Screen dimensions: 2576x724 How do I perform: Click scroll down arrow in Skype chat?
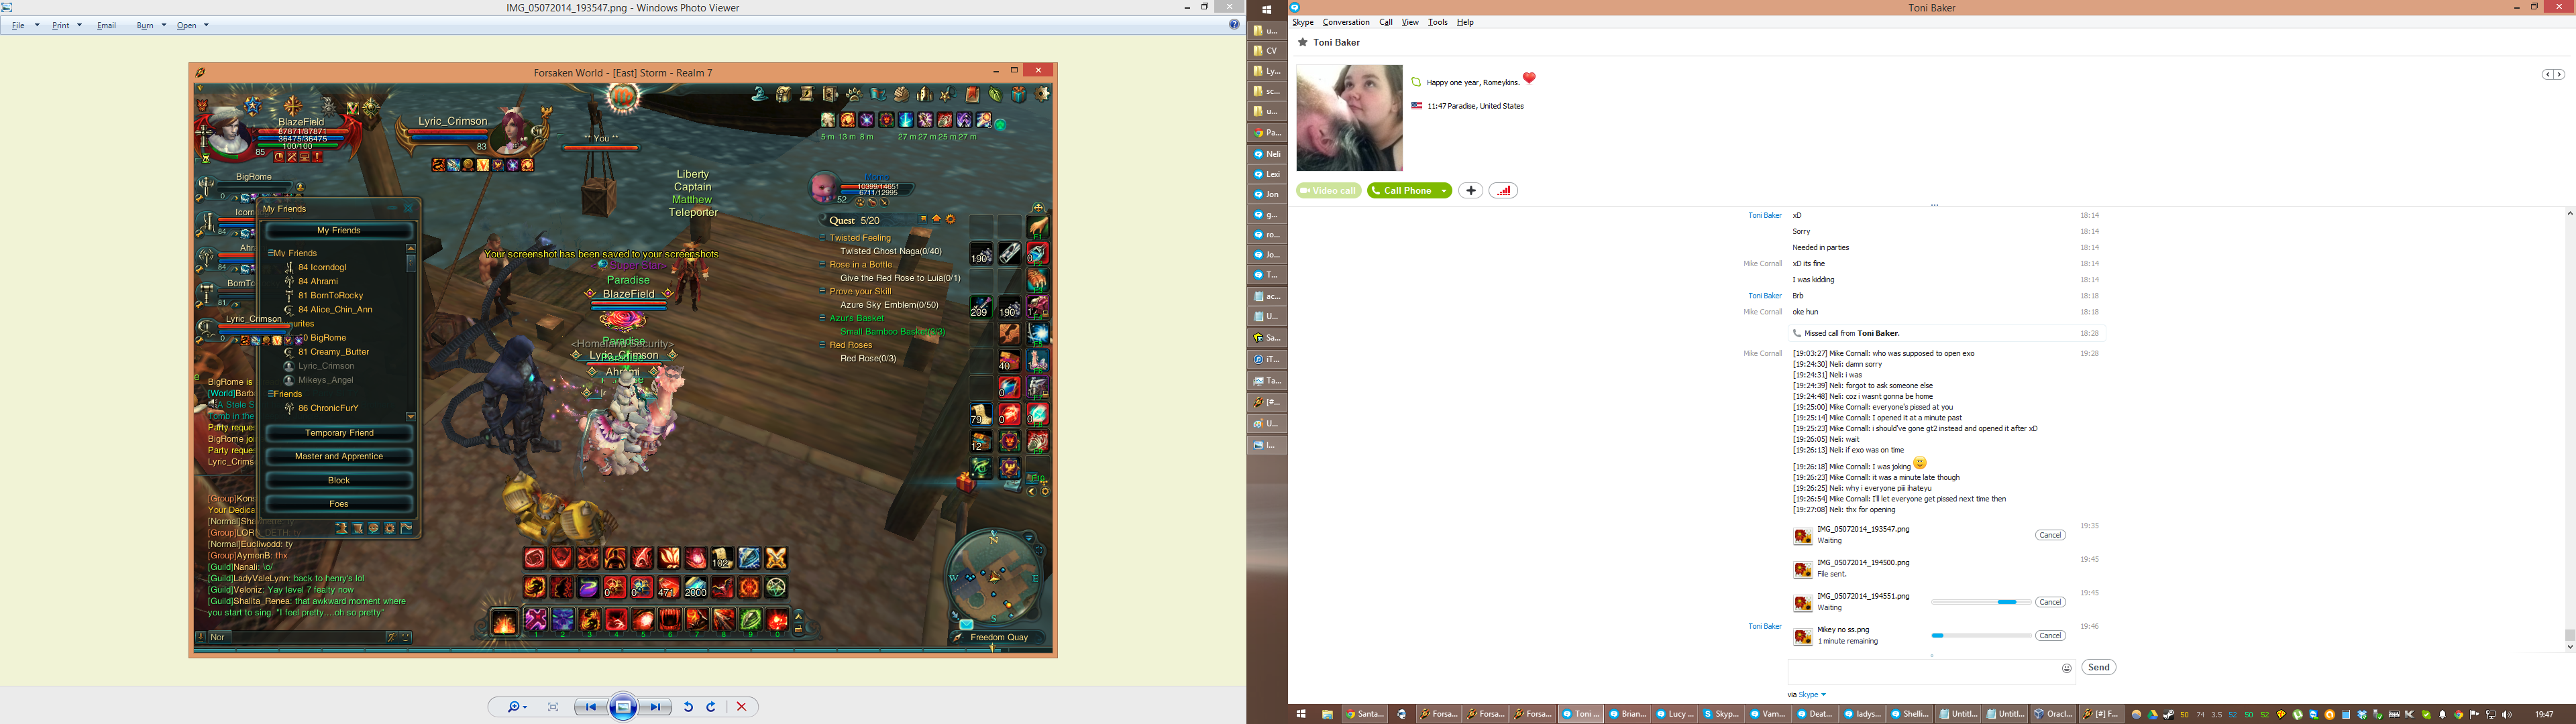click(x=2570, y=647)
